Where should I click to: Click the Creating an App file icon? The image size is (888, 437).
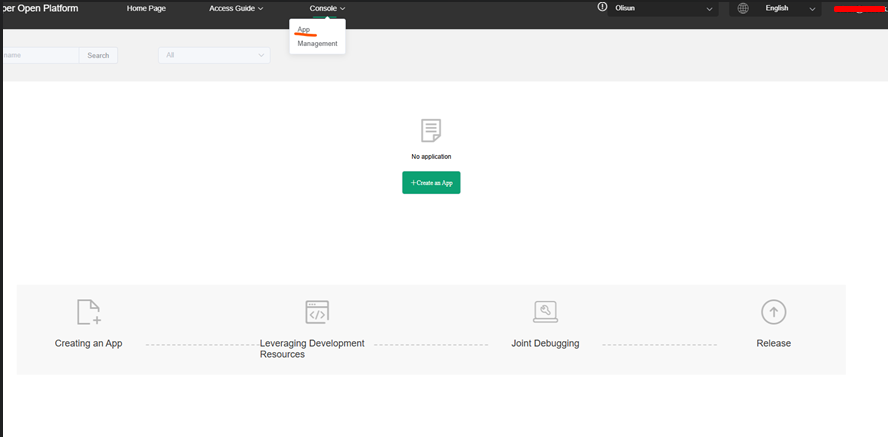point(89,312)
